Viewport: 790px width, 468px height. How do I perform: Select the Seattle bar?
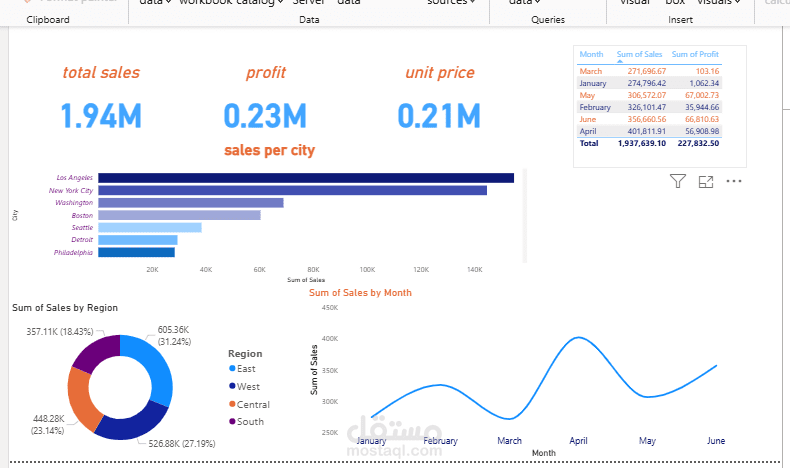(x=150, y=228)
